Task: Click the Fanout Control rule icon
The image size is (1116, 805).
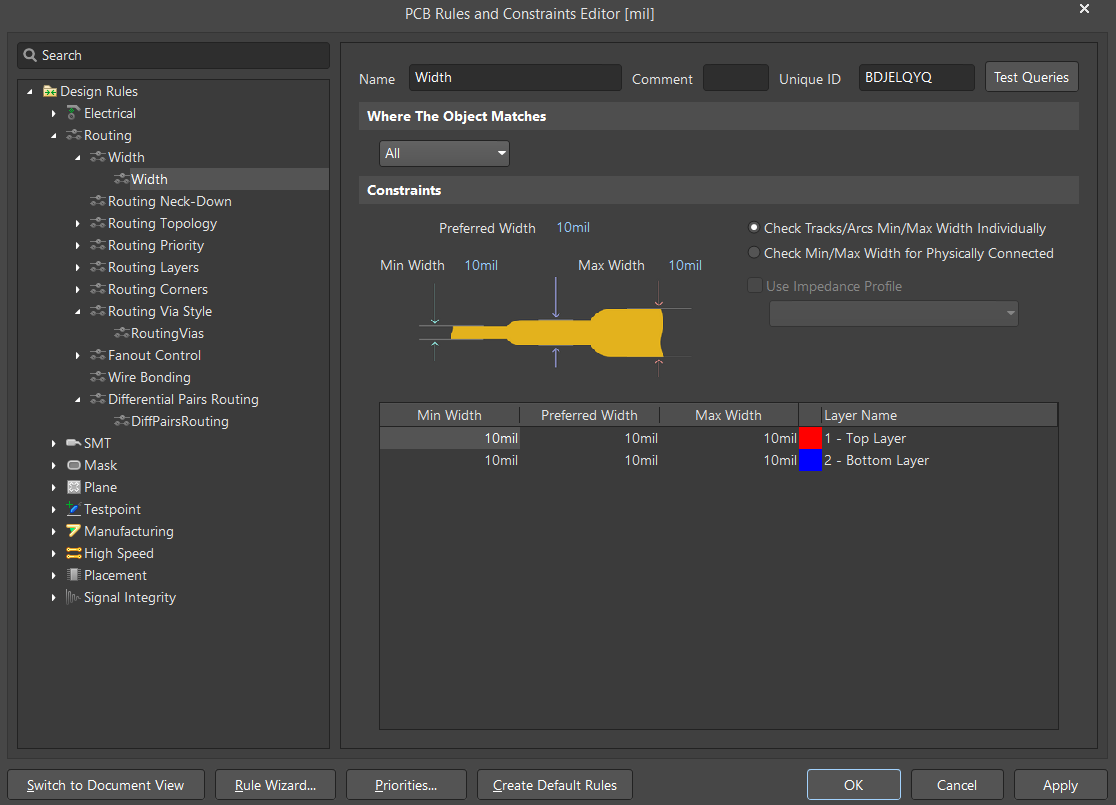Action: [98, 355]
